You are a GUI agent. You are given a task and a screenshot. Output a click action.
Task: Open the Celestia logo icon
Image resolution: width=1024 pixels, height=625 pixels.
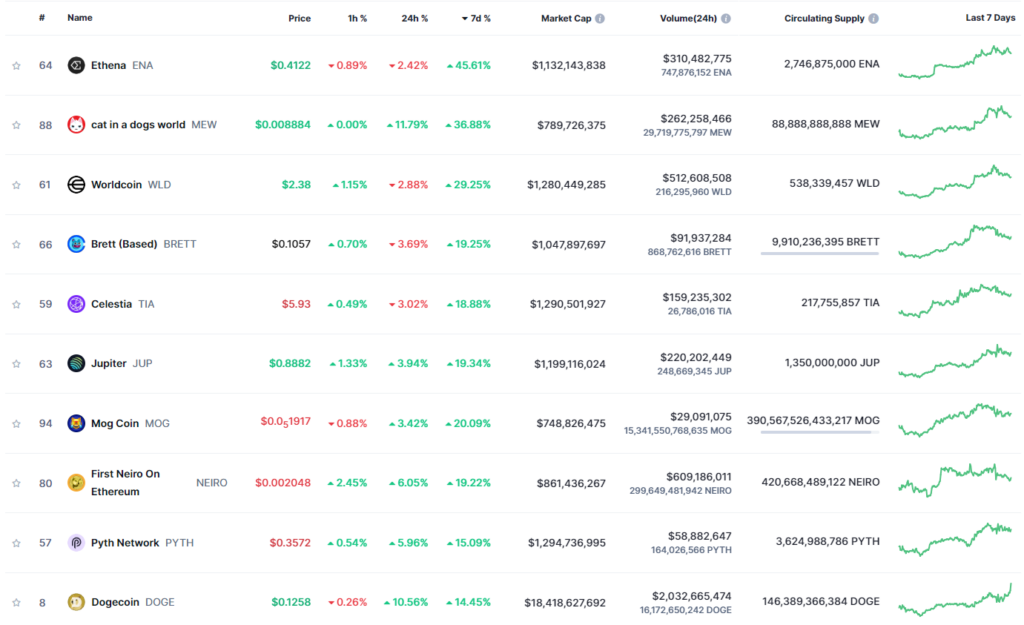[x=76, y=304]
